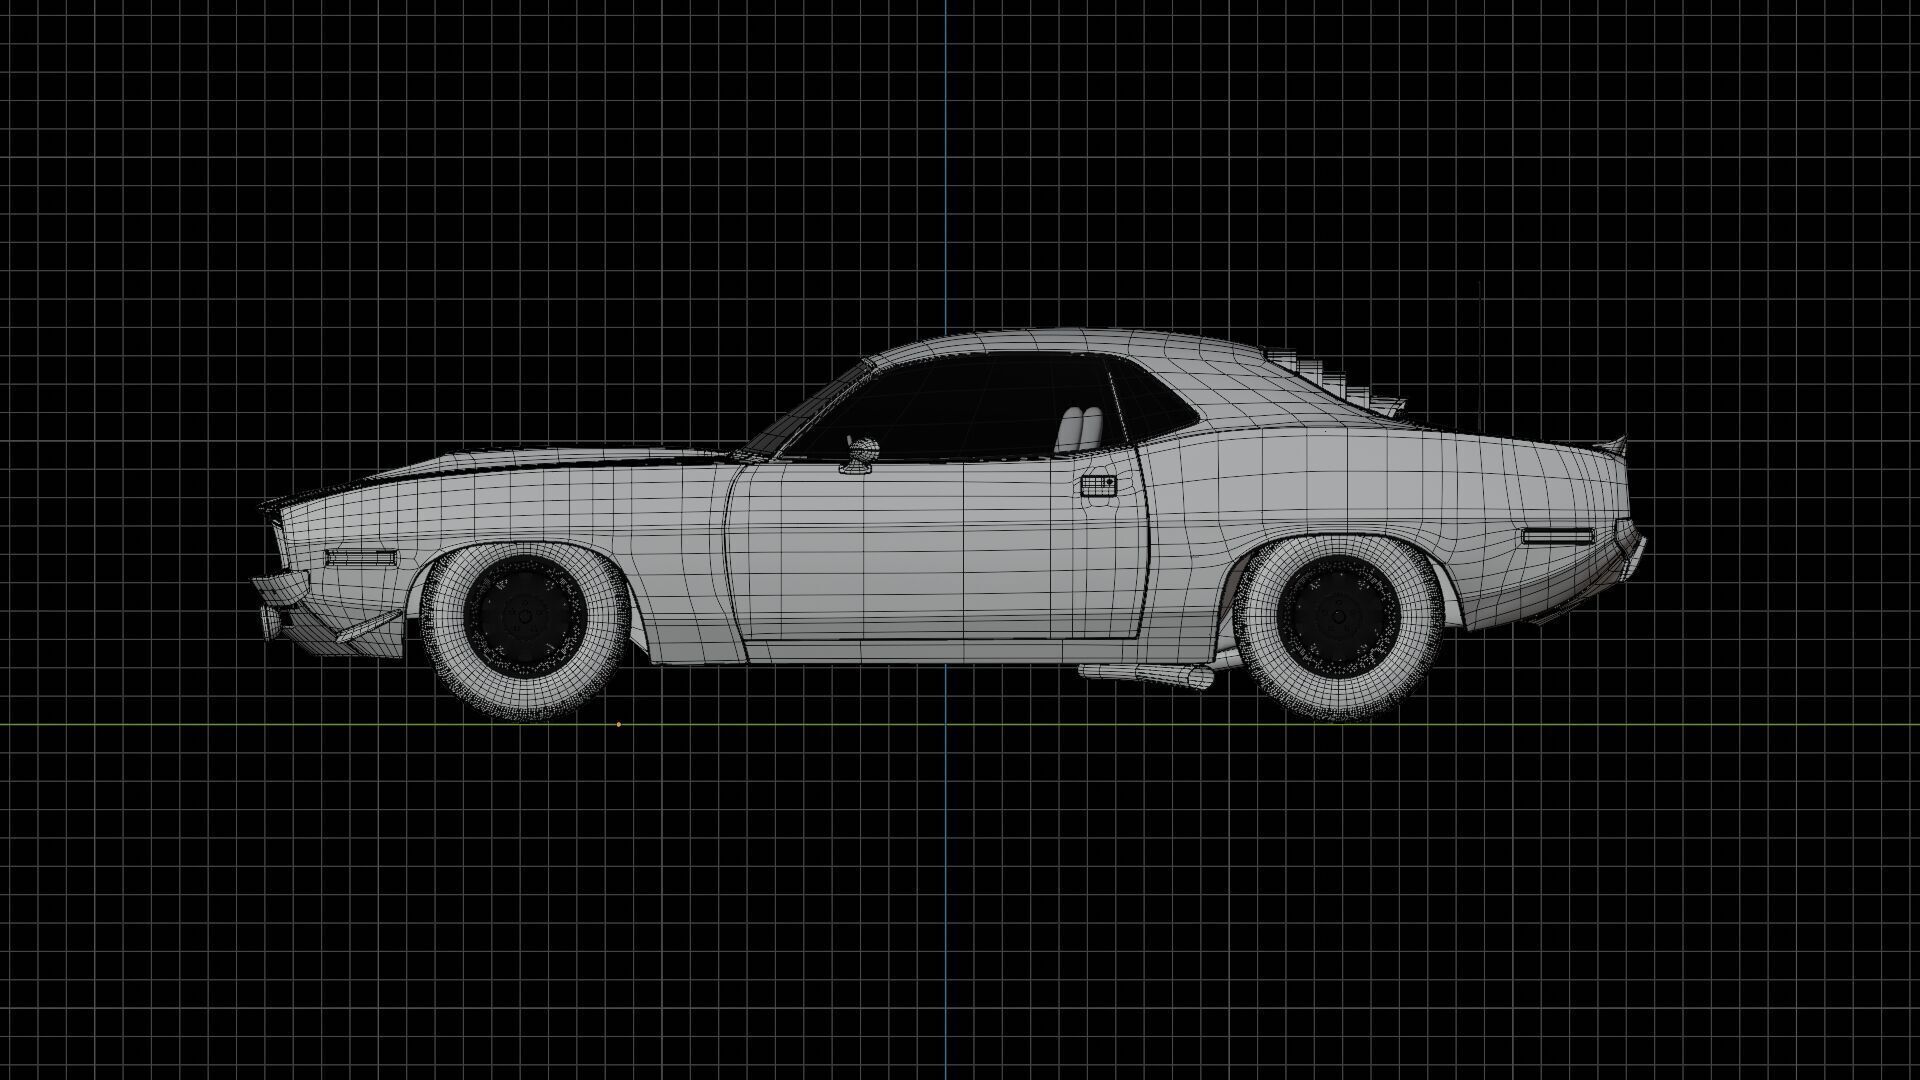The height and width of the screenshot is (1080, 1920).
Task: Select the door handle on the car
Action: coord(1097,485)
